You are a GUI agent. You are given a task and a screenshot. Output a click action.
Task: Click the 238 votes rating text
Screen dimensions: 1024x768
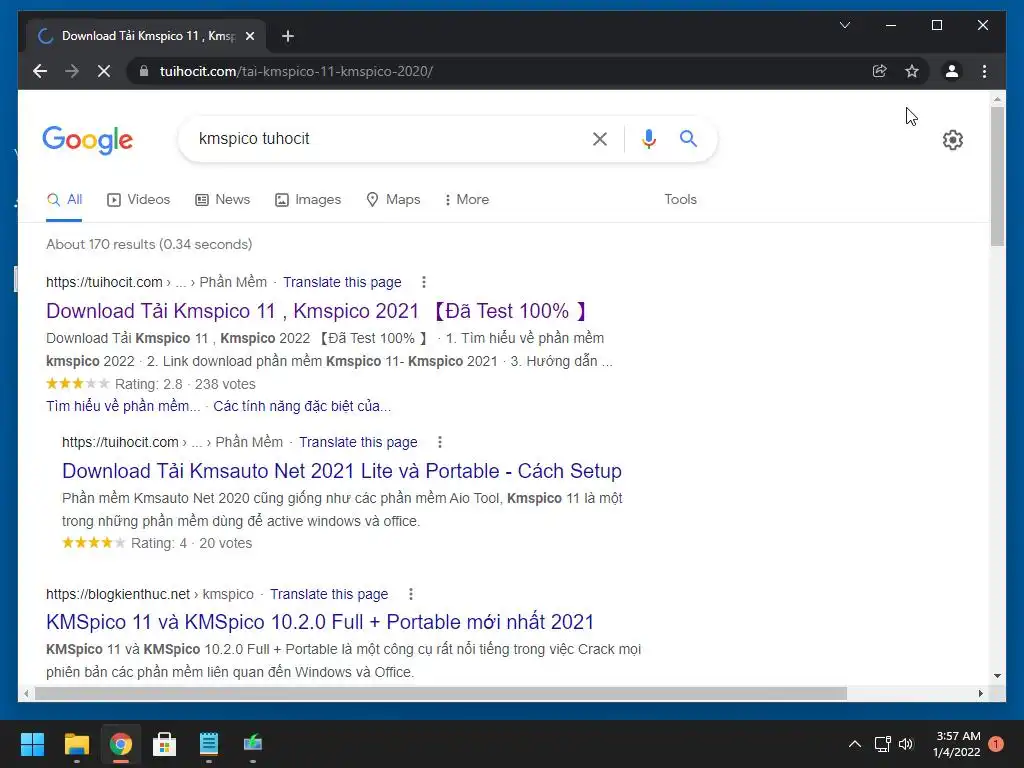(225, 384)
